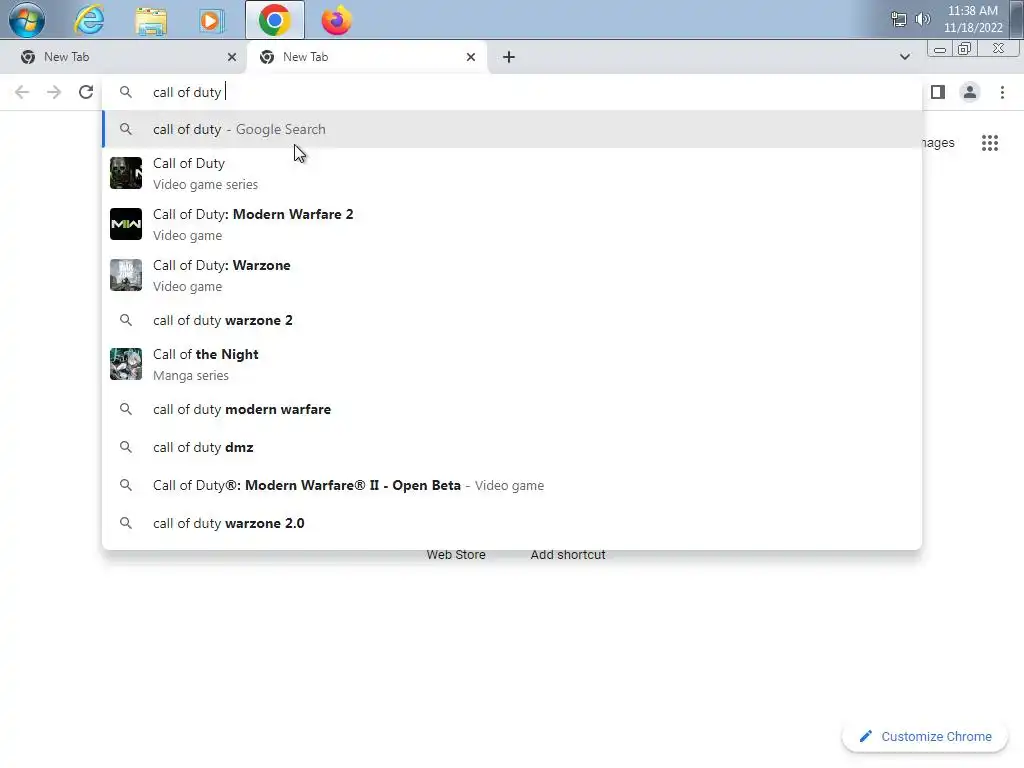This screenshot has height=768, width=1024.
Task: Open the Chrome profile avatar
Action: click(970, 92)
